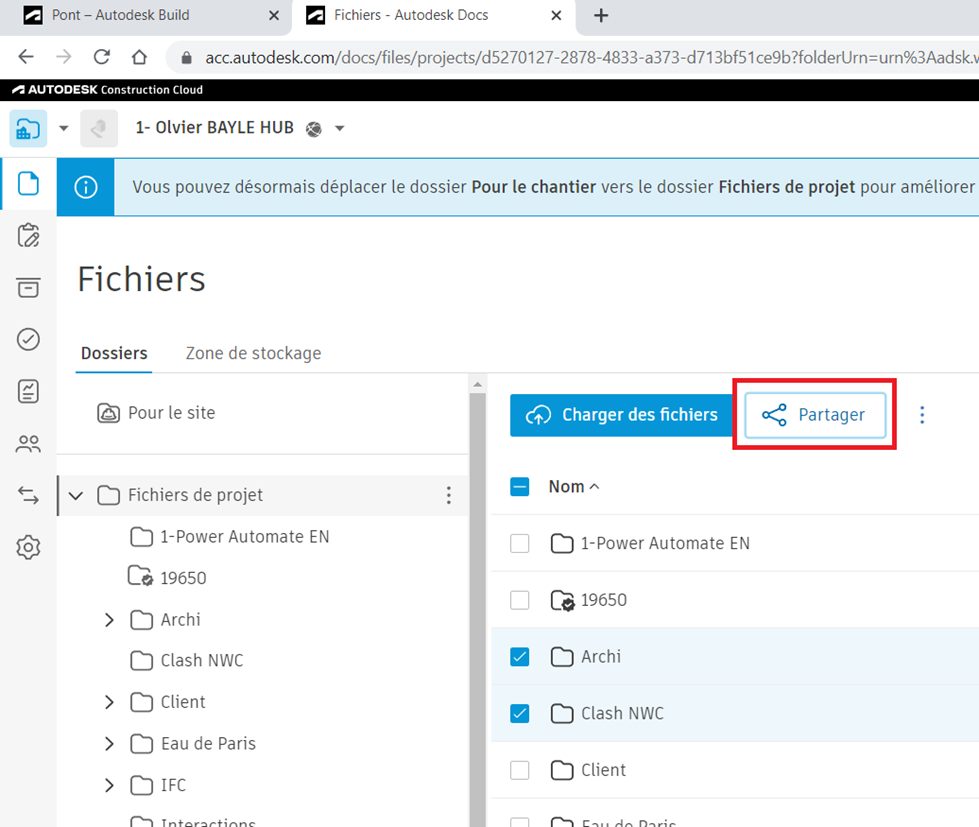Image resolution: width=979 pixels, height=827 pixels.
Task: Click the Pour le site hardhat icon
Action: click(x=109, y=413)
